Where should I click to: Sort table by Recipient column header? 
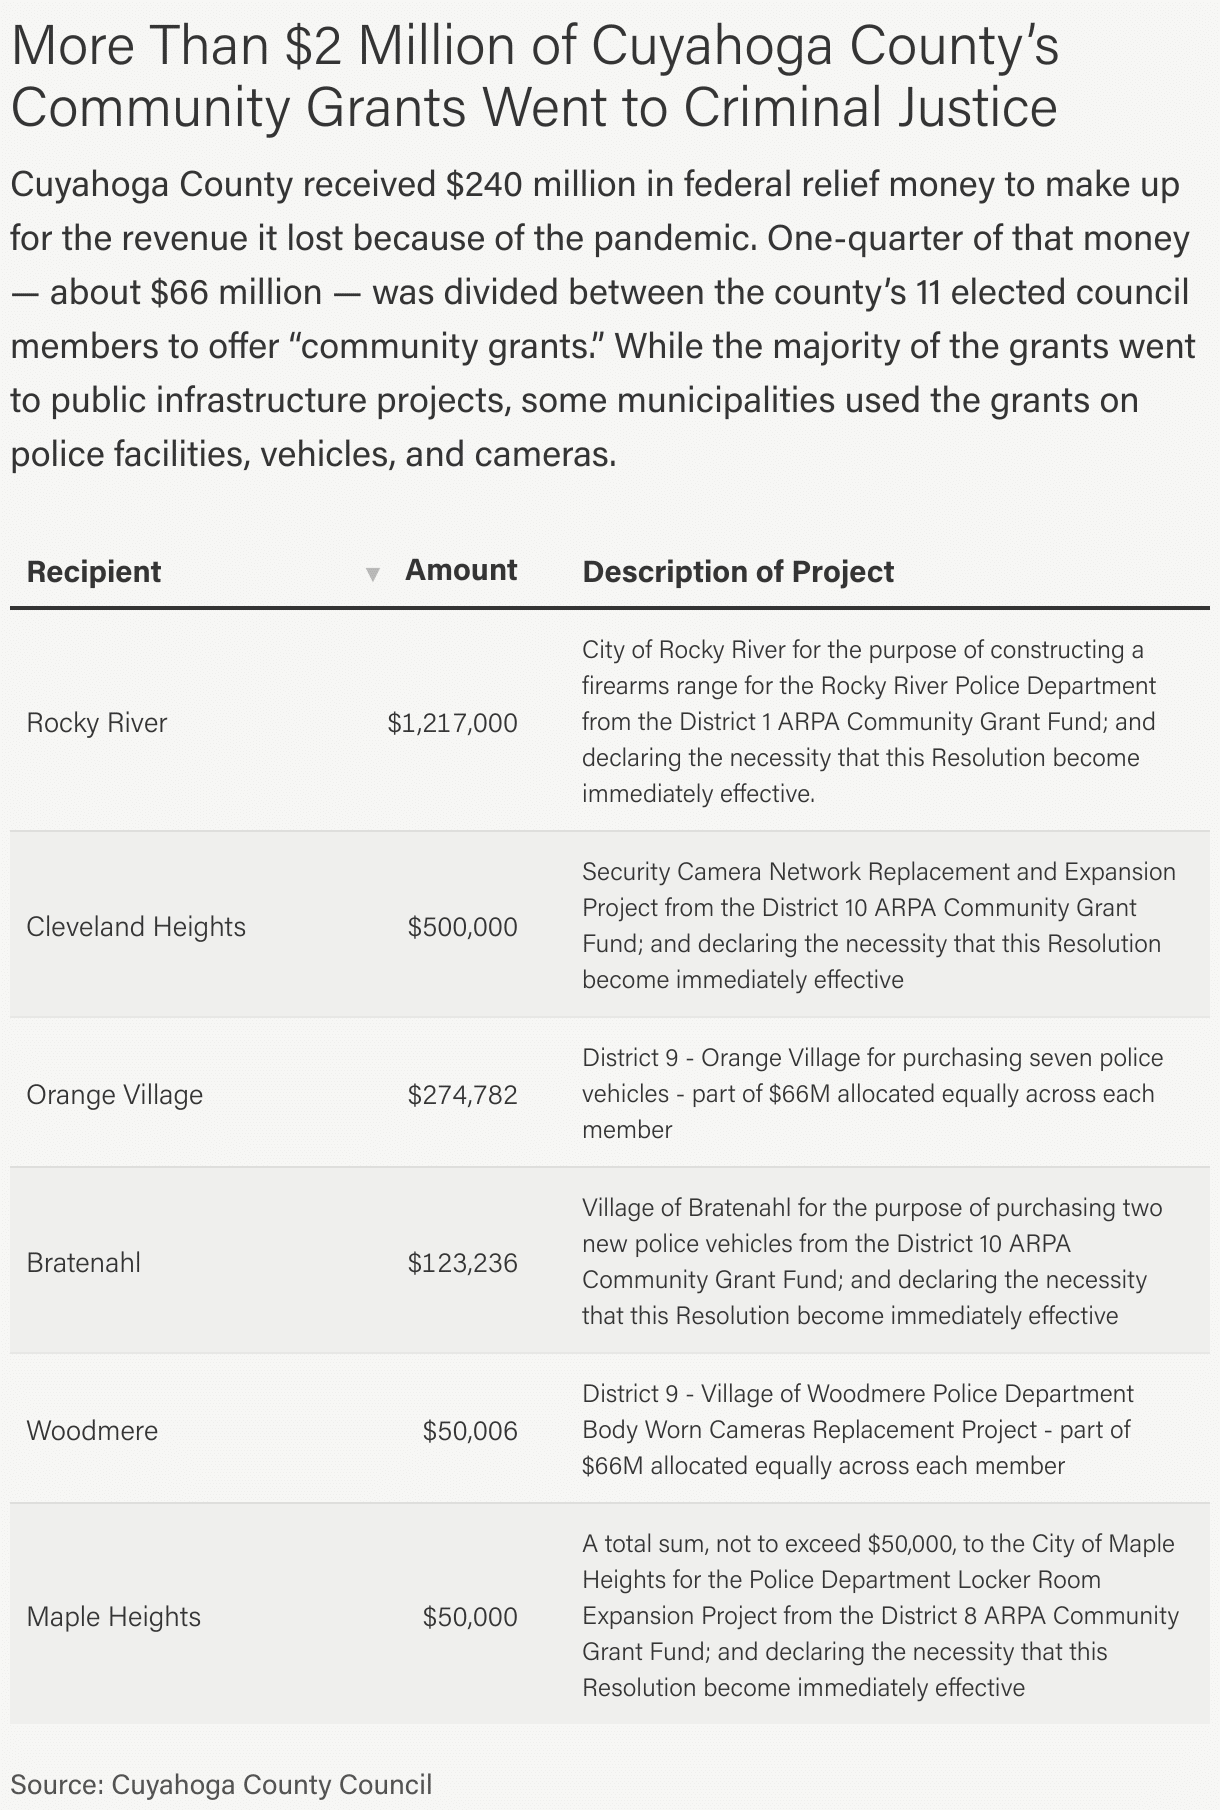coord(94,572)
